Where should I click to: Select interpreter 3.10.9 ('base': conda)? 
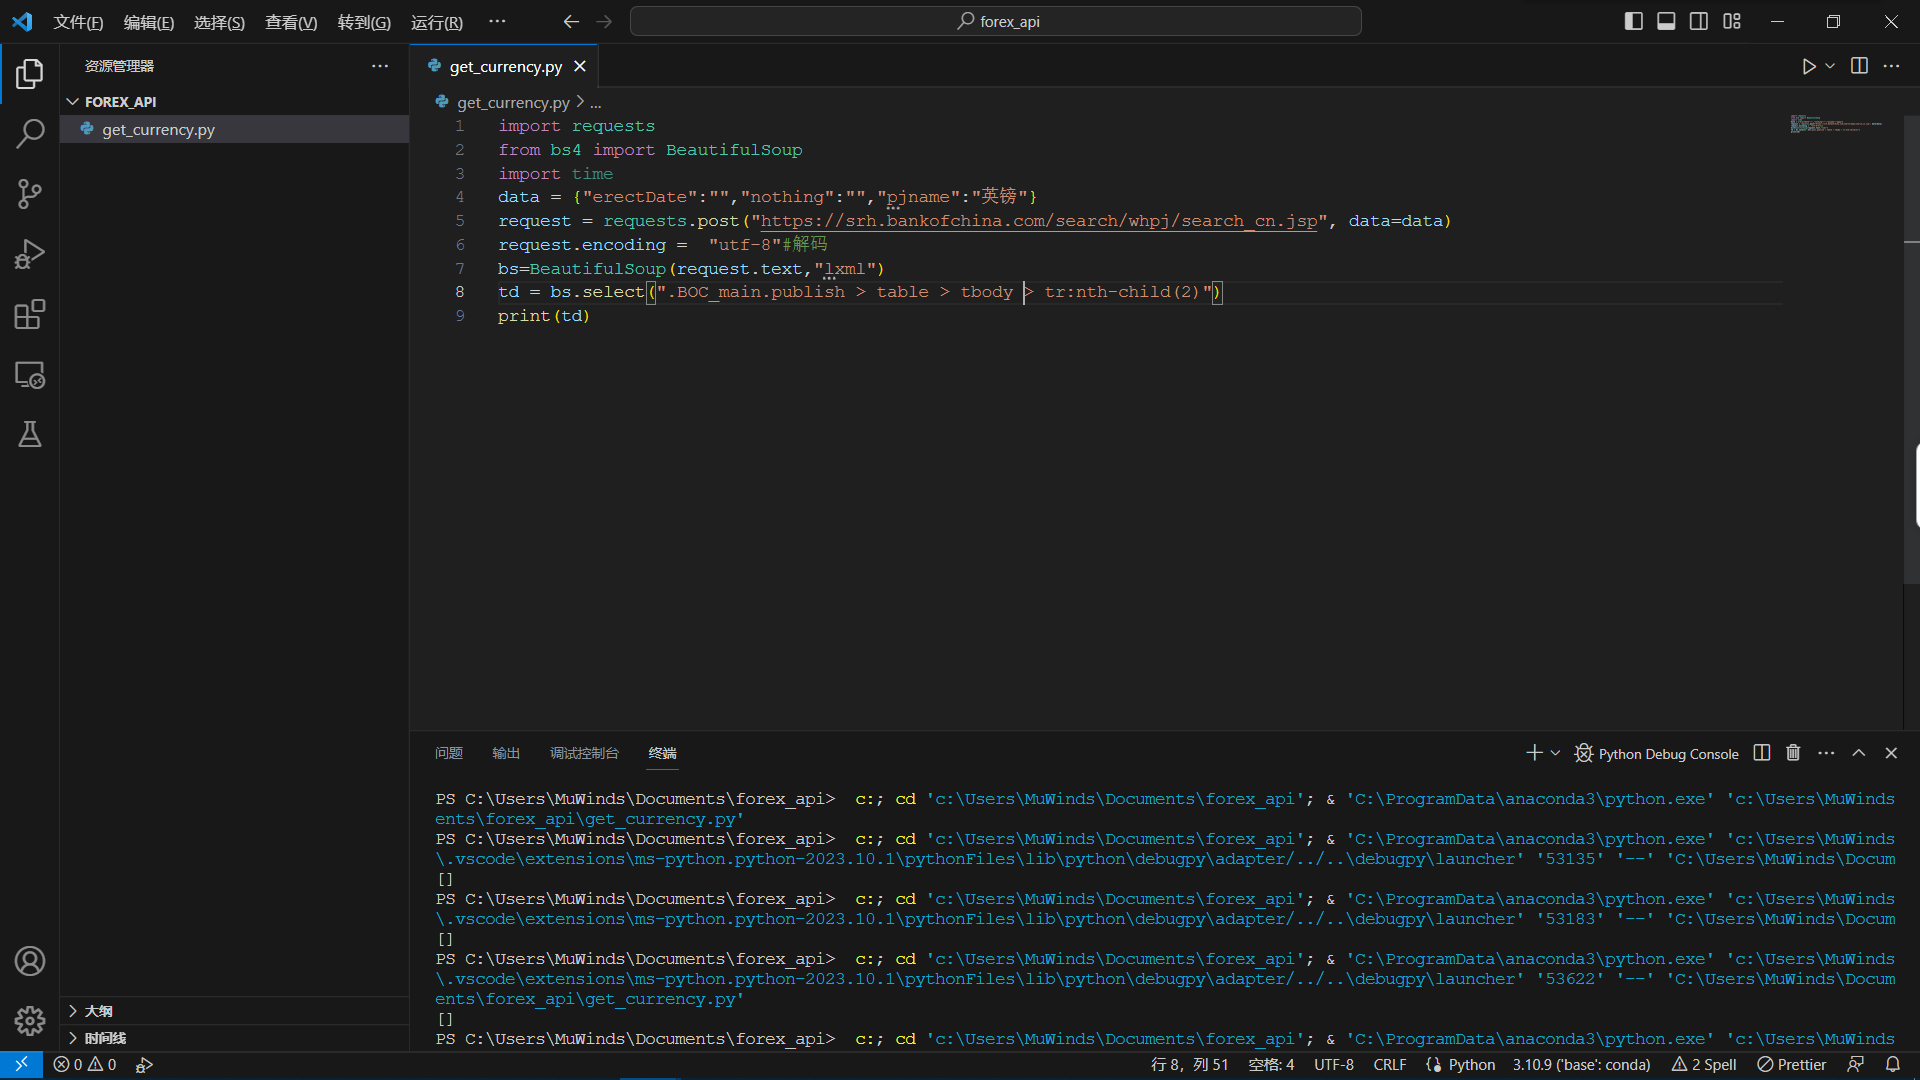coord(1581,1065)
